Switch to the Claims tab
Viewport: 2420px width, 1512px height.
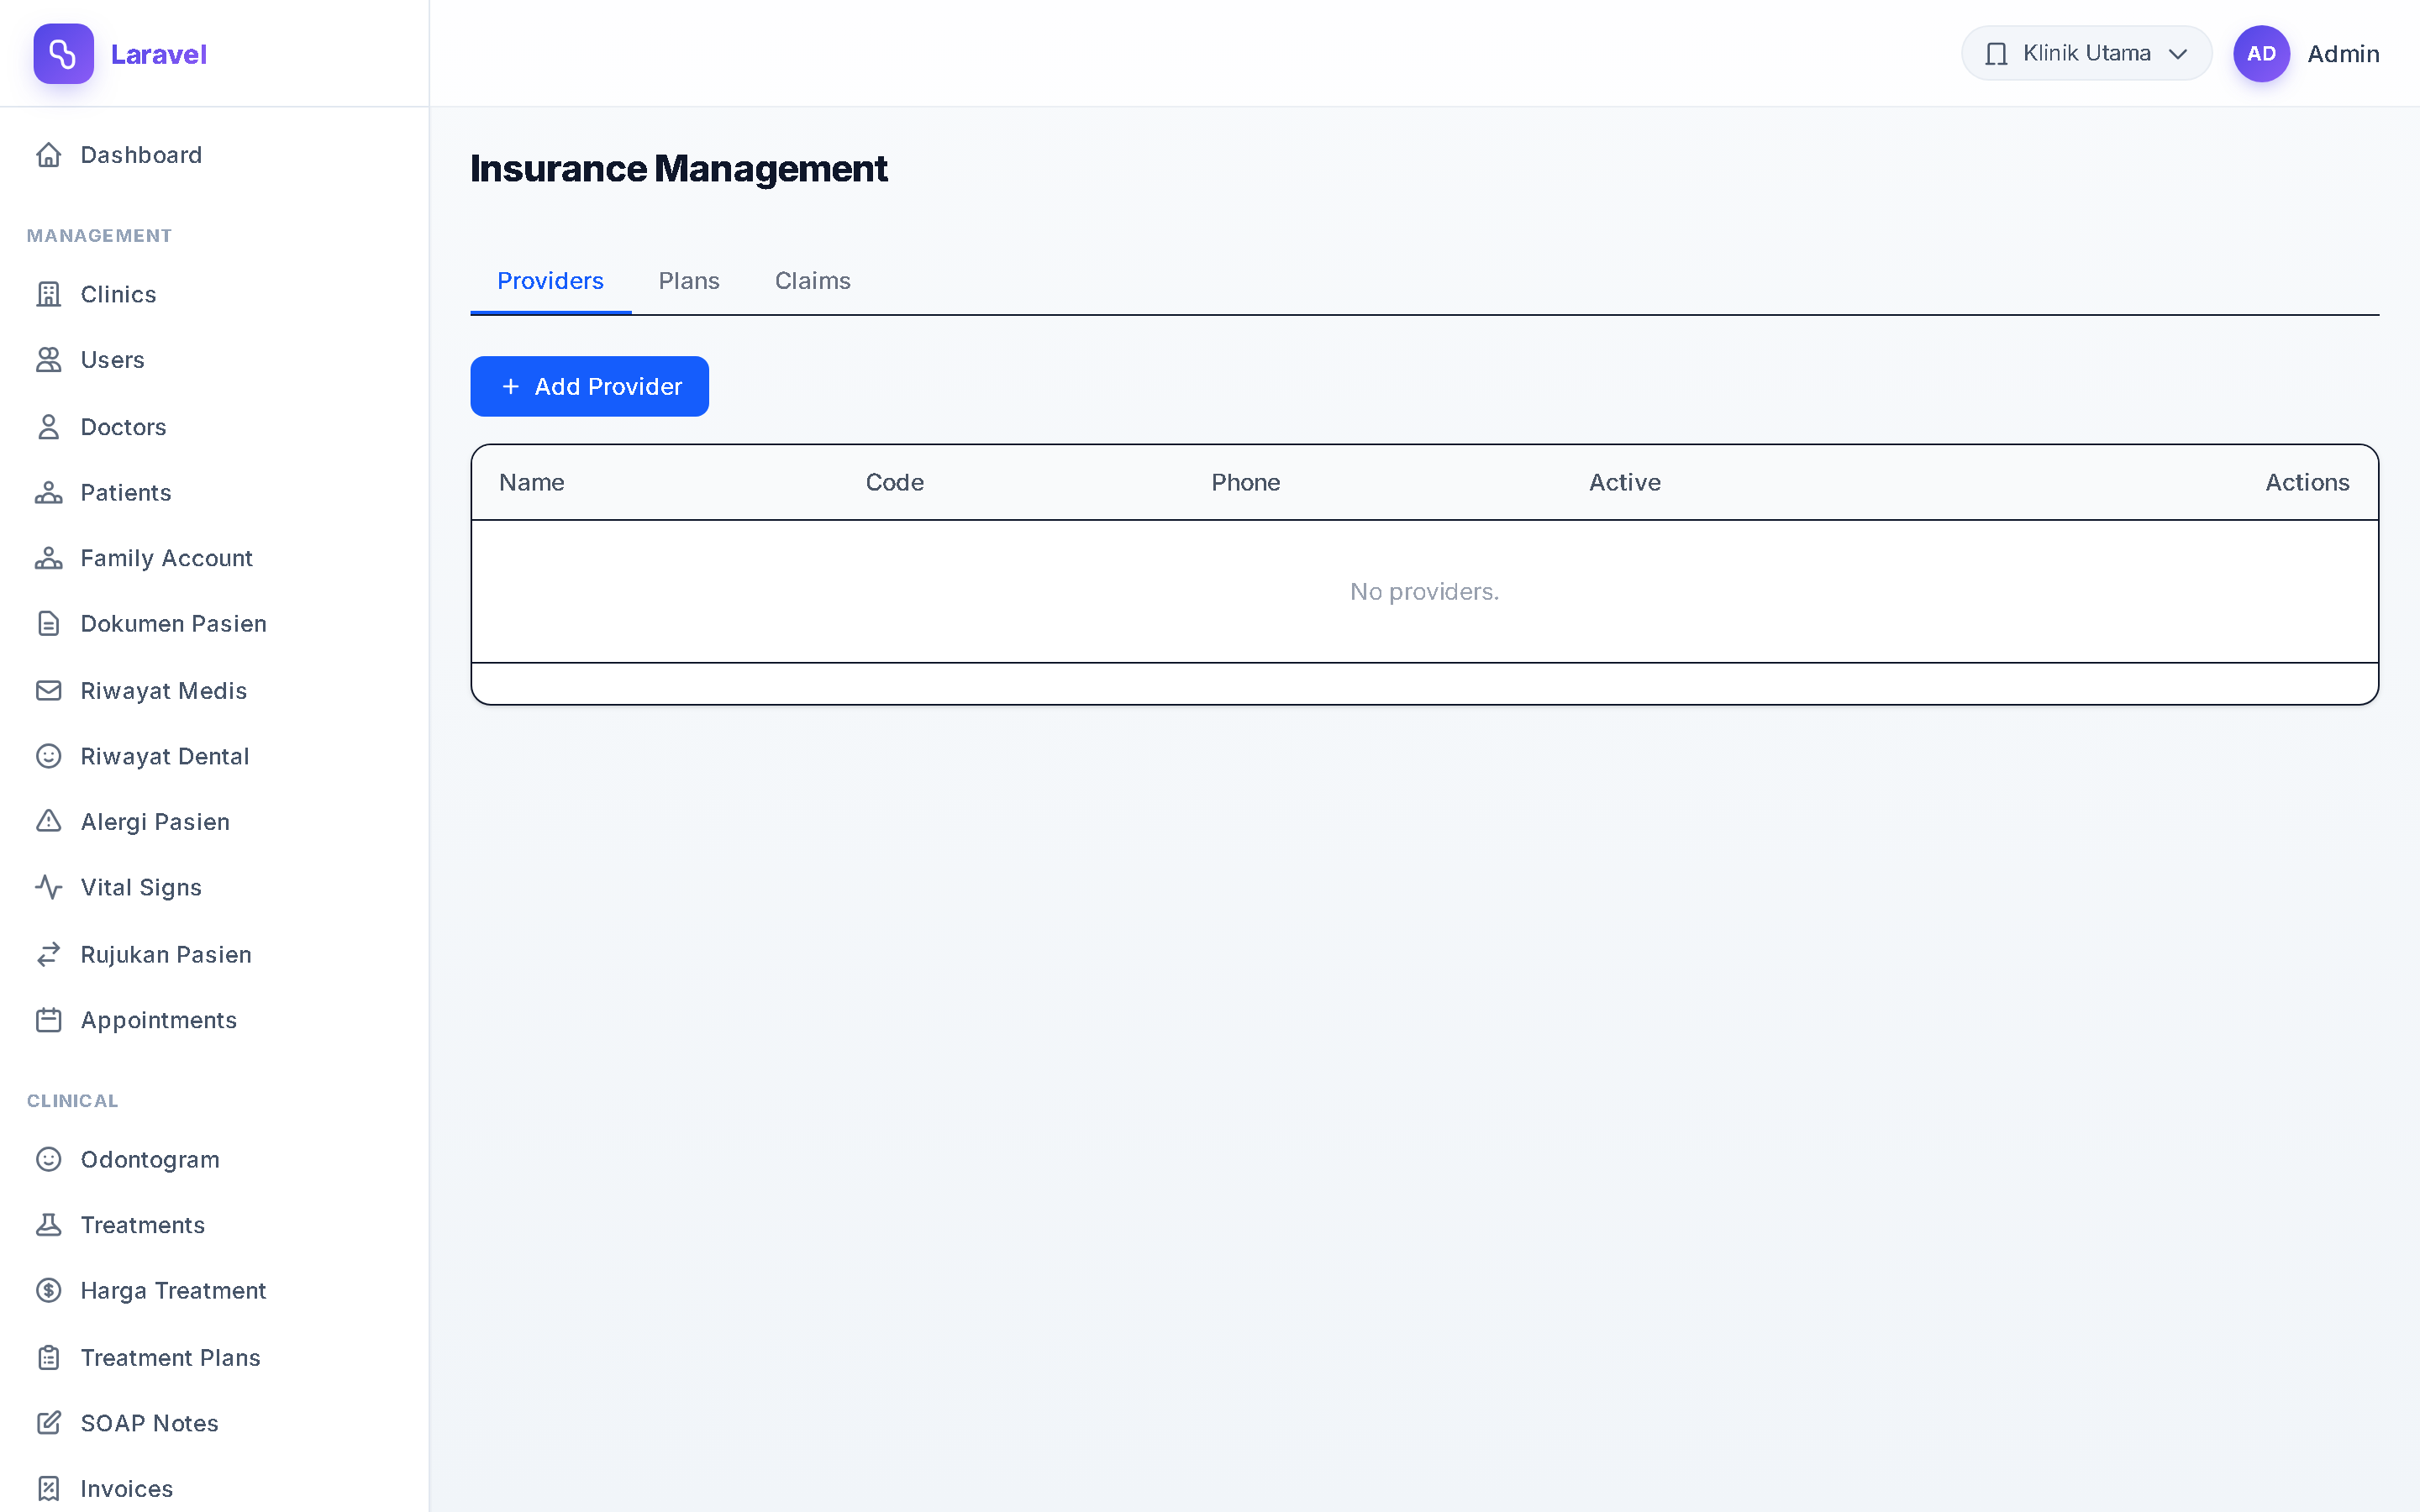[812, 281]
